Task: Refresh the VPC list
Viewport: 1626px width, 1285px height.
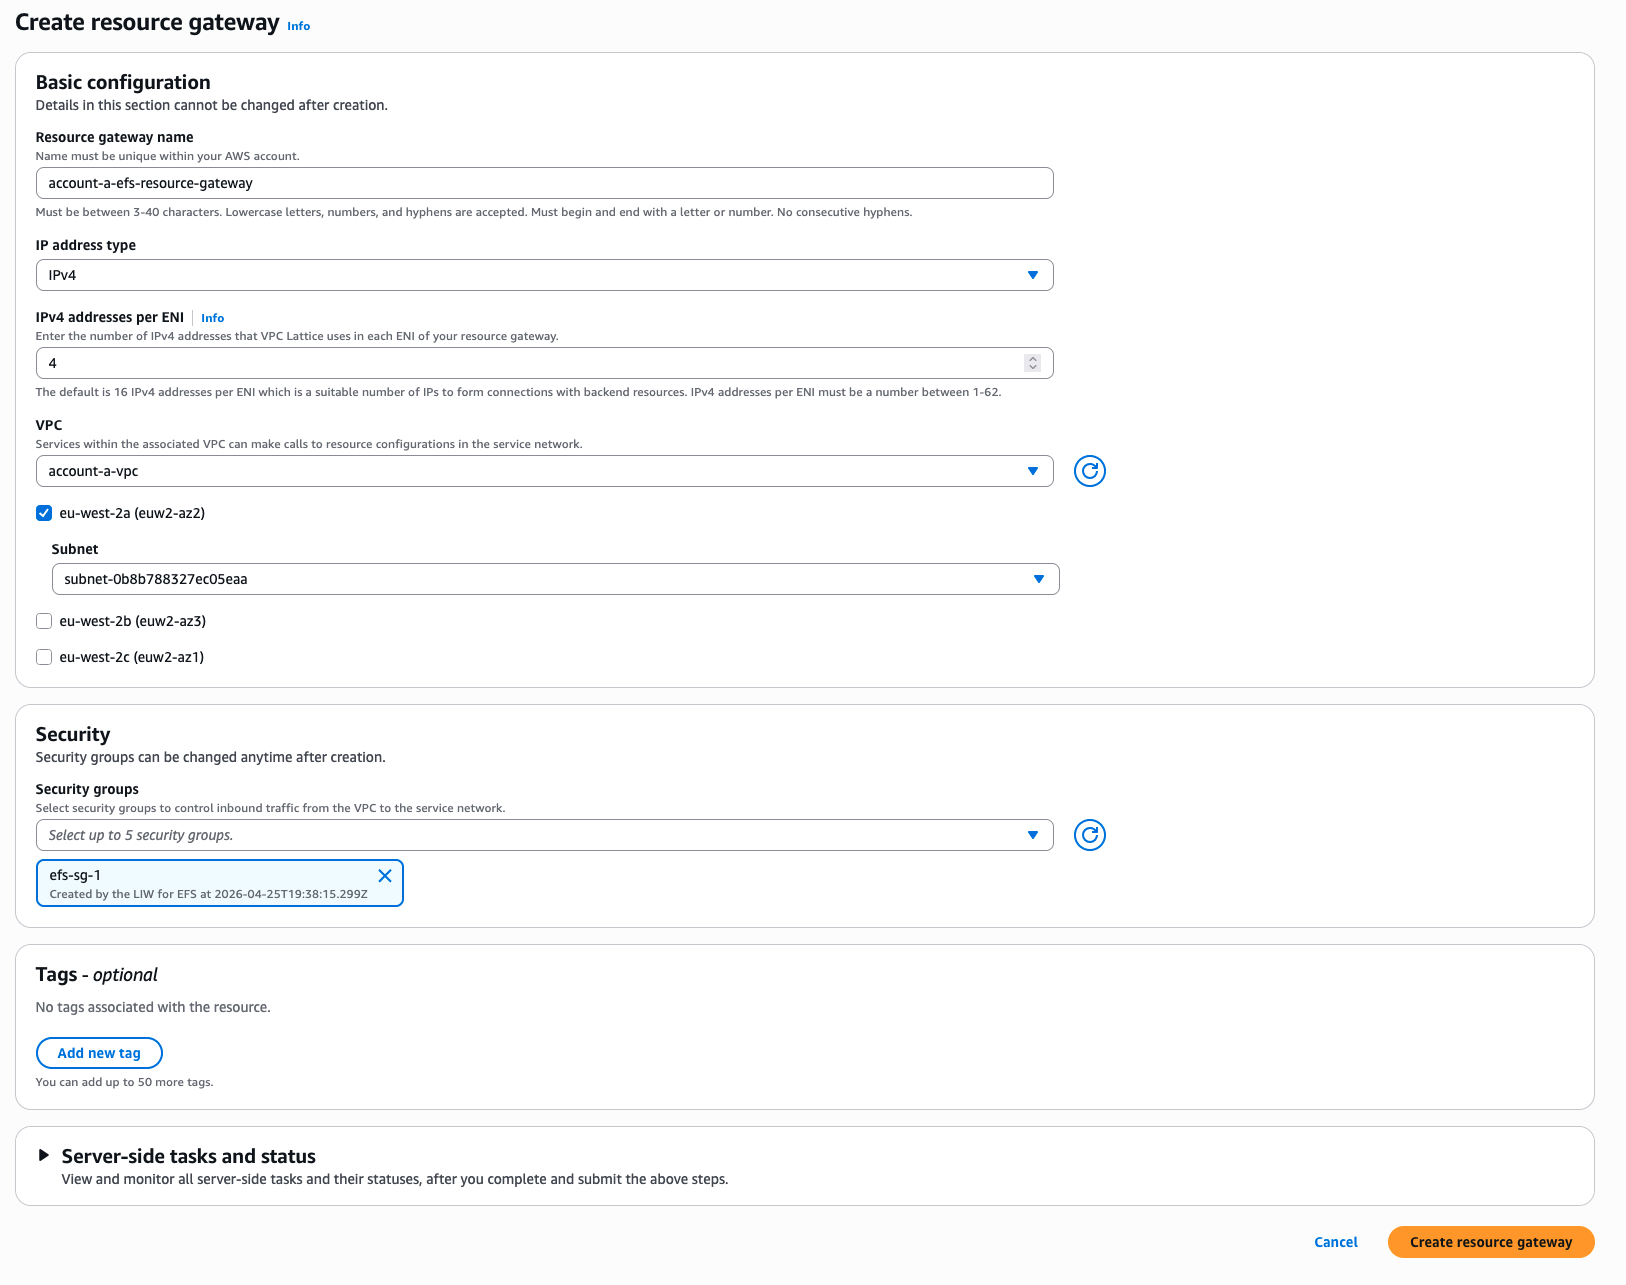Action: pyautogui.click(x=1089, y=471)
